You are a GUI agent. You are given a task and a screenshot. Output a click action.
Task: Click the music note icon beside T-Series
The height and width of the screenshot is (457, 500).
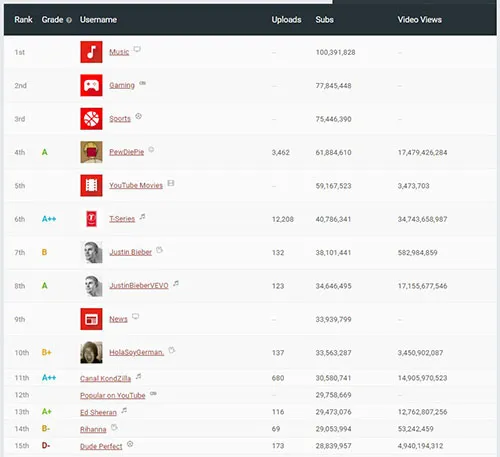[142, 217]
